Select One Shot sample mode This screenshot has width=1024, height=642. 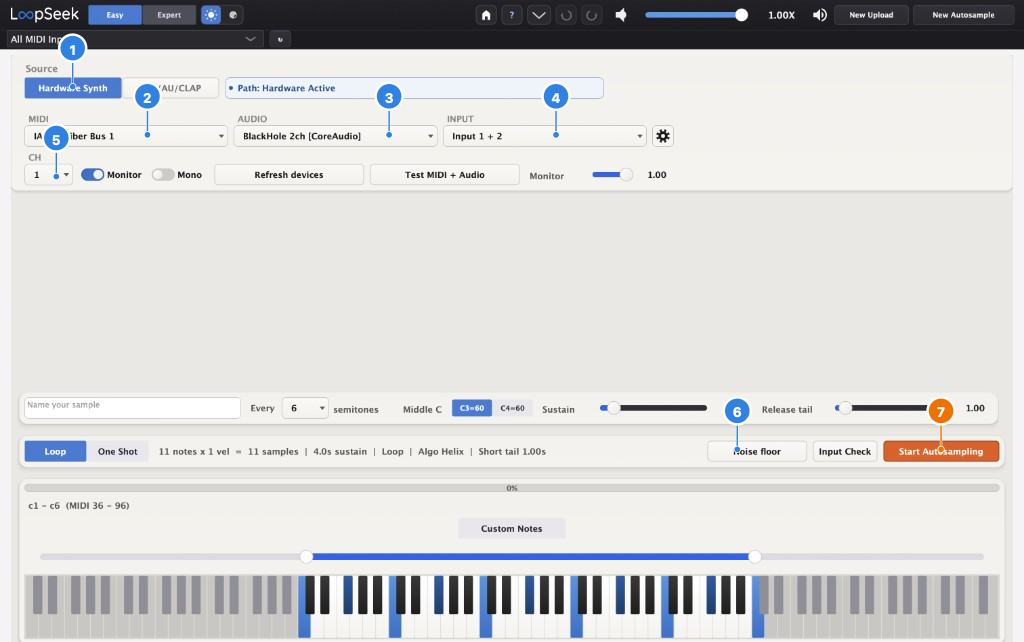118,451
